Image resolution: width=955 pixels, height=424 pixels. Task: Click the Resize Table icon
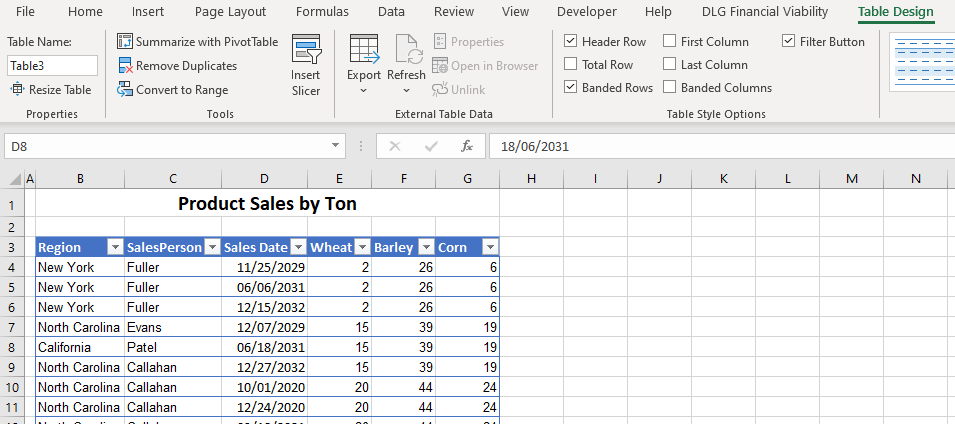(18, 90)
